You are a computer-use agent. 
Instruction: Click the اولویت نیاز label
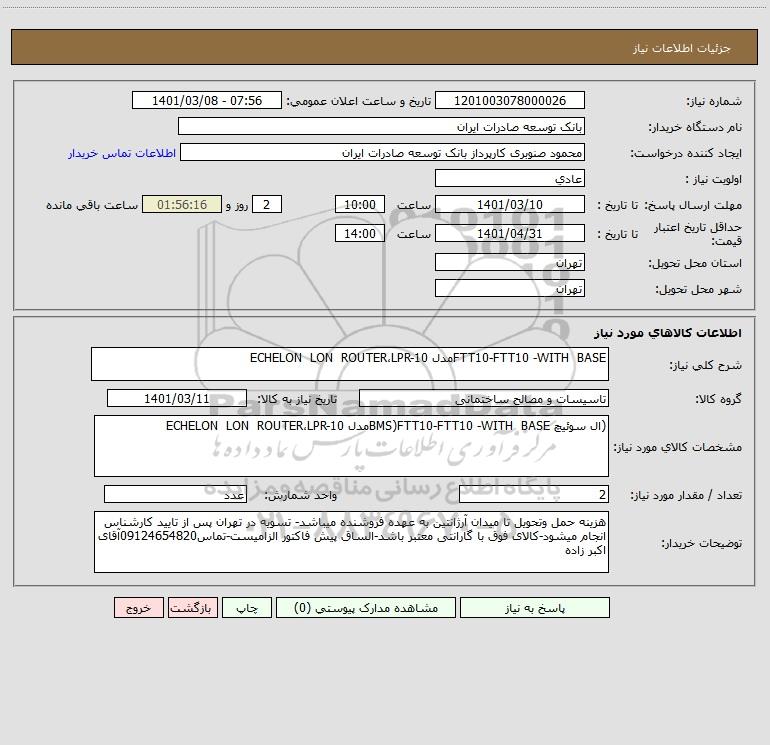point(714,179)
